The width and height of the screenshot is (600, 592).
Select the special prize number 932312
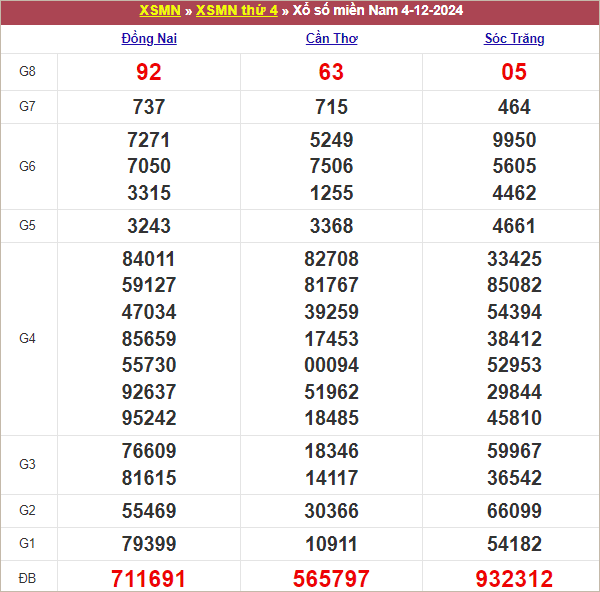point(514,579)
